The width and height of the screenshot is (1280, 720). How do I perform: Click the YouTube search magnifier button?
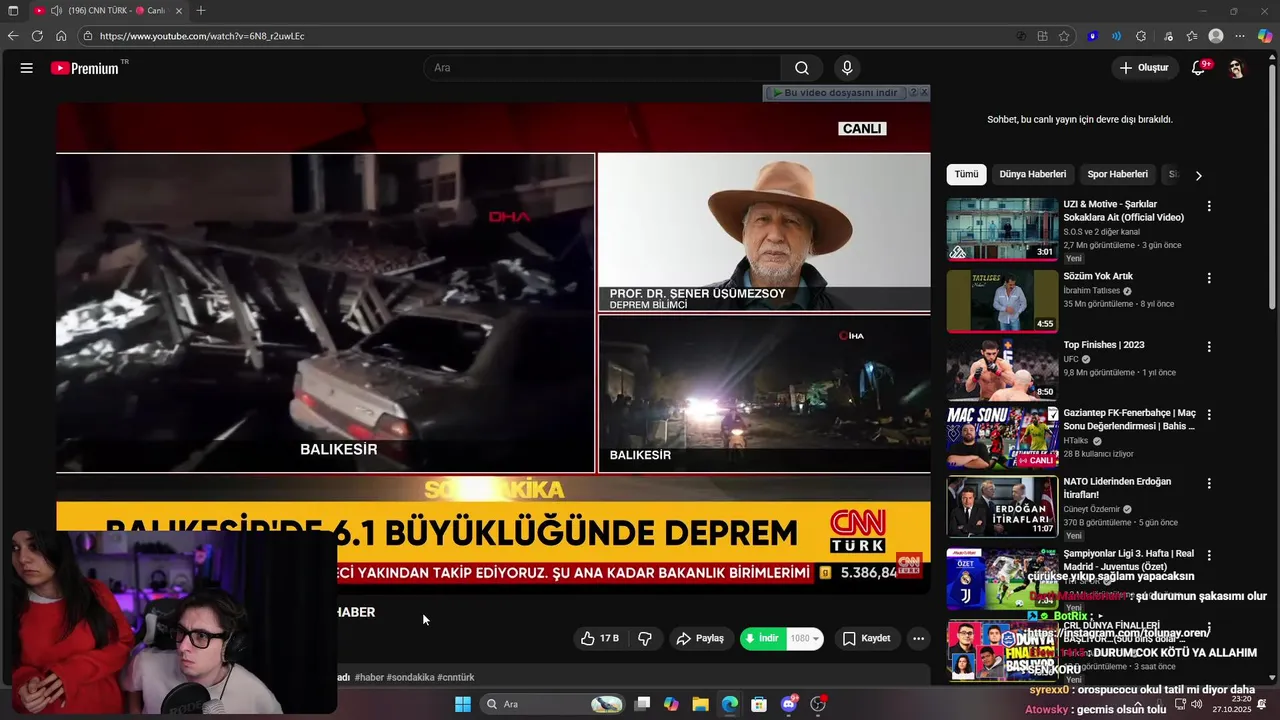point(802,68)
